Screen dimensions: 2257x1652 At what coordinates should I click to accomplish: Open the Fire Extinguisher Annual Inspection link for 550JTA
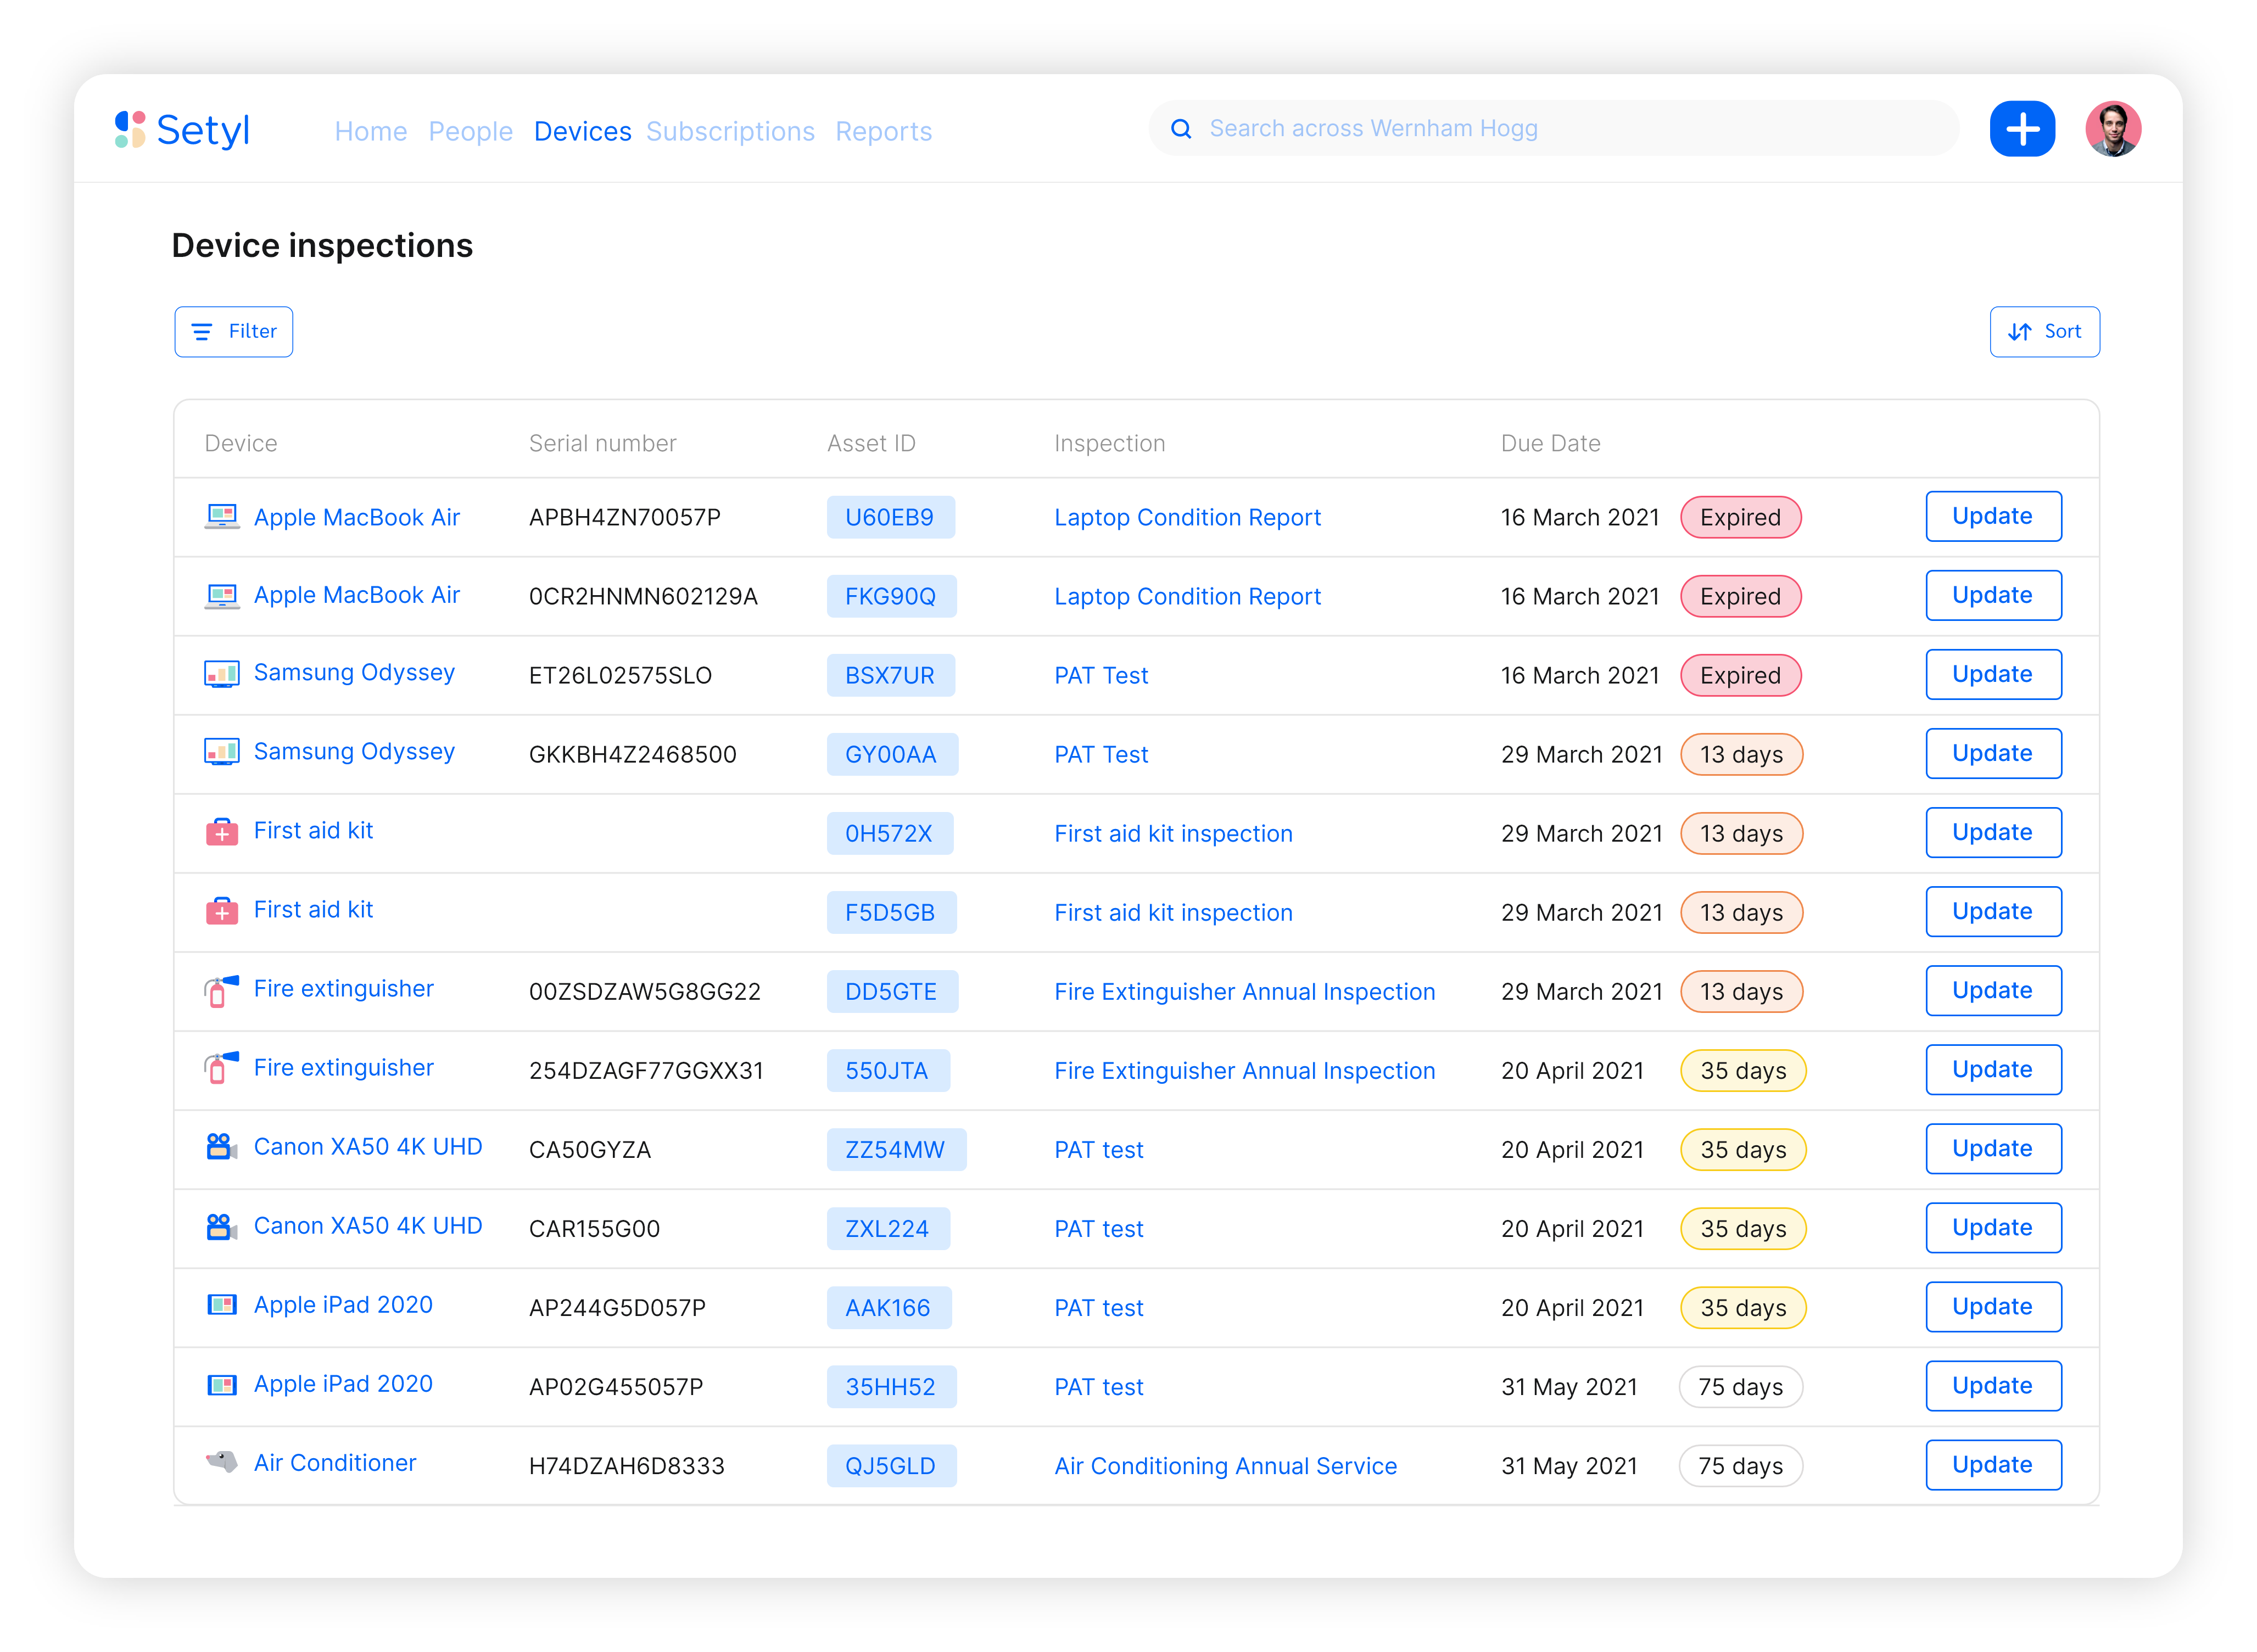click(x=1244, y=1071)
